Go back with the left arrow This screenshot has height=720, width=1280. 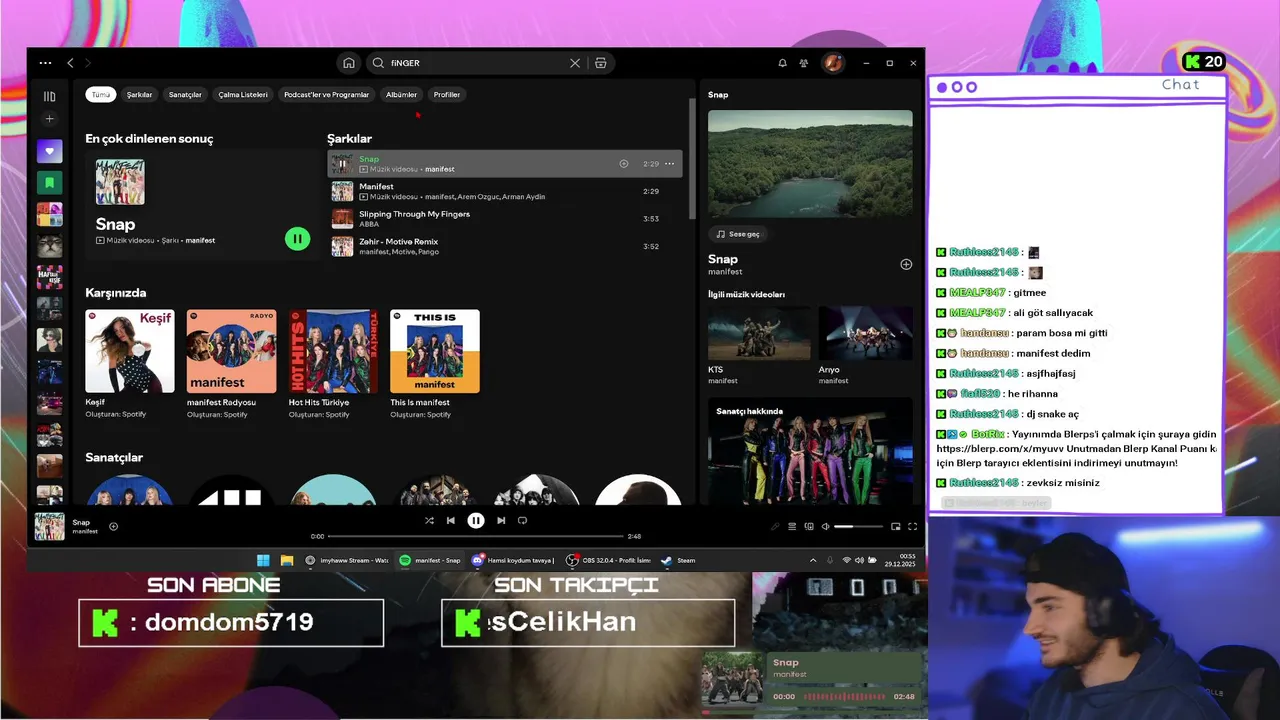click(70, 63)
